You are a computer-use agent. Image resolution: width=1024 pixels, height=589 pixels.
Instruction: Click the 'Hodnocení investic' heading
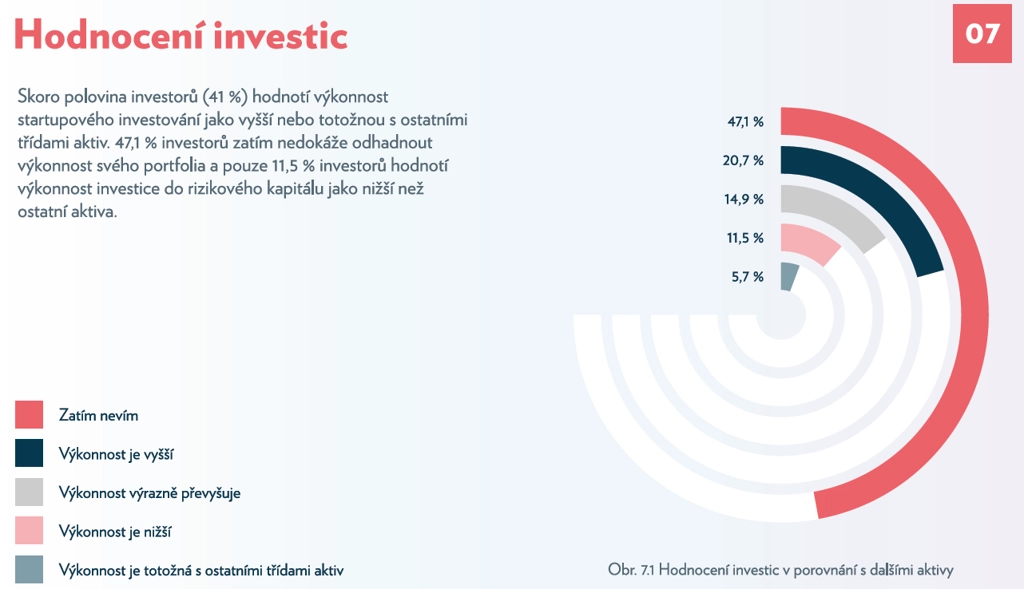[181, 35]
